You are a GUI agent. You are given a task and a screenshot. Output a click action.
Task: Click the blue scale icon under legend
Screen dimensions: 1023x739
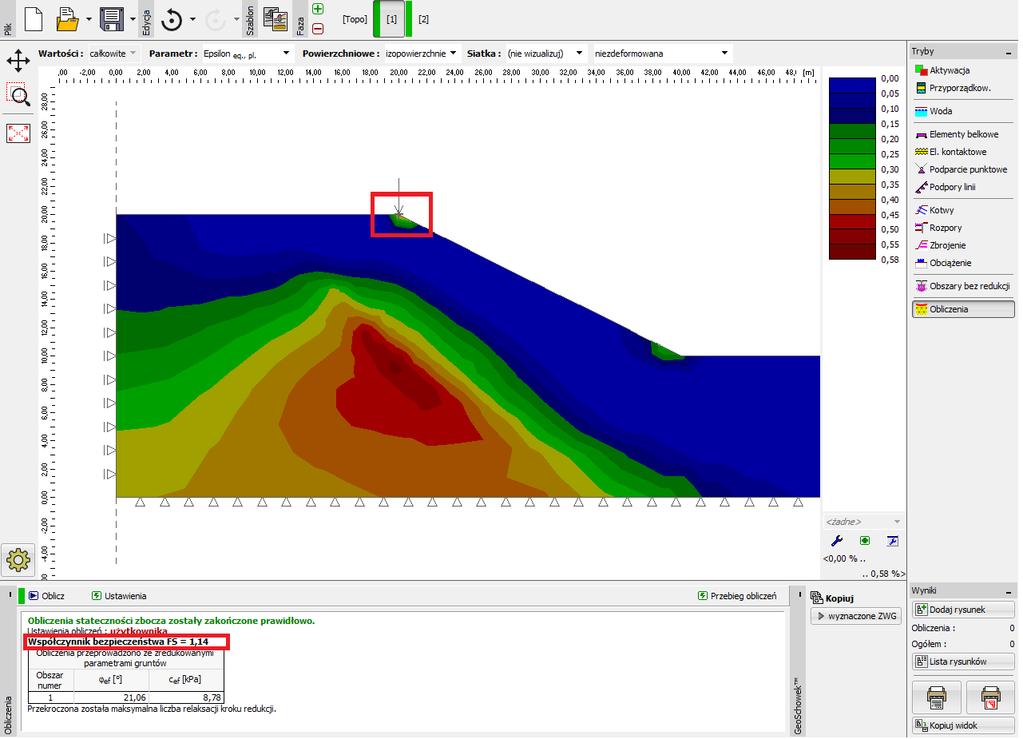[x=893, y=540]
